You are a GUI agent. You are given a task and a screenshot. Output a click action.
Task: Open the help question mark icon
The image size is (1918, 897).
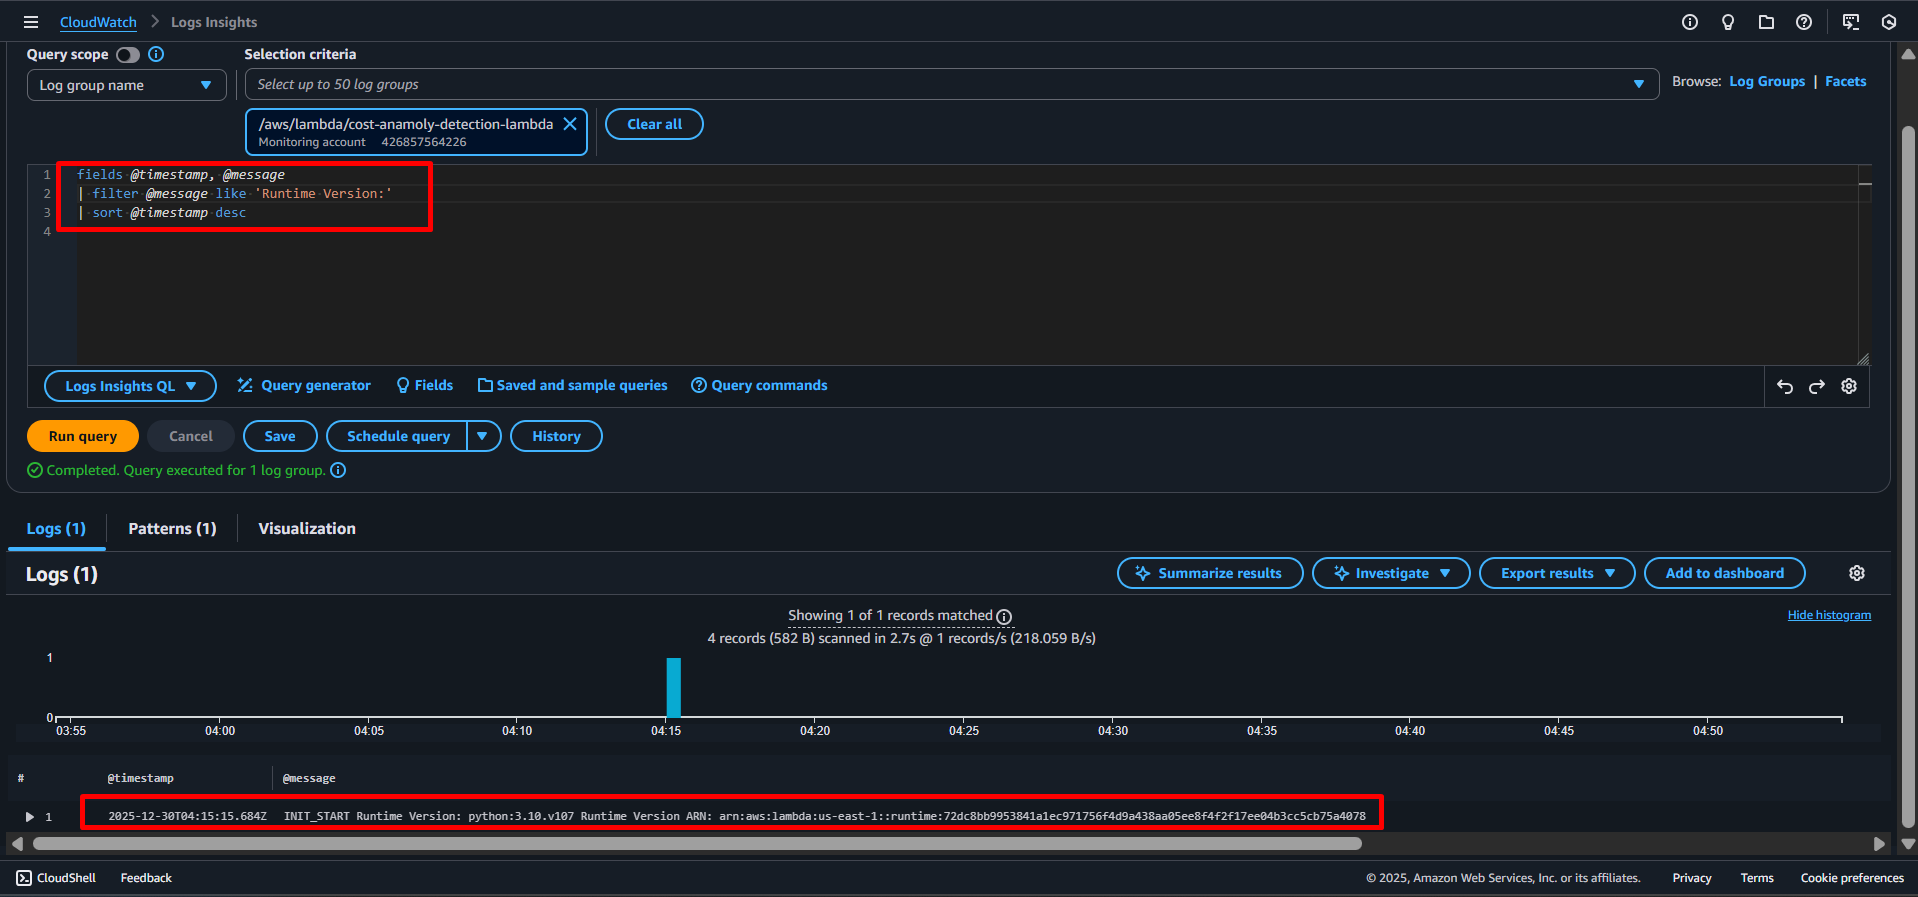click(1804, 22)
